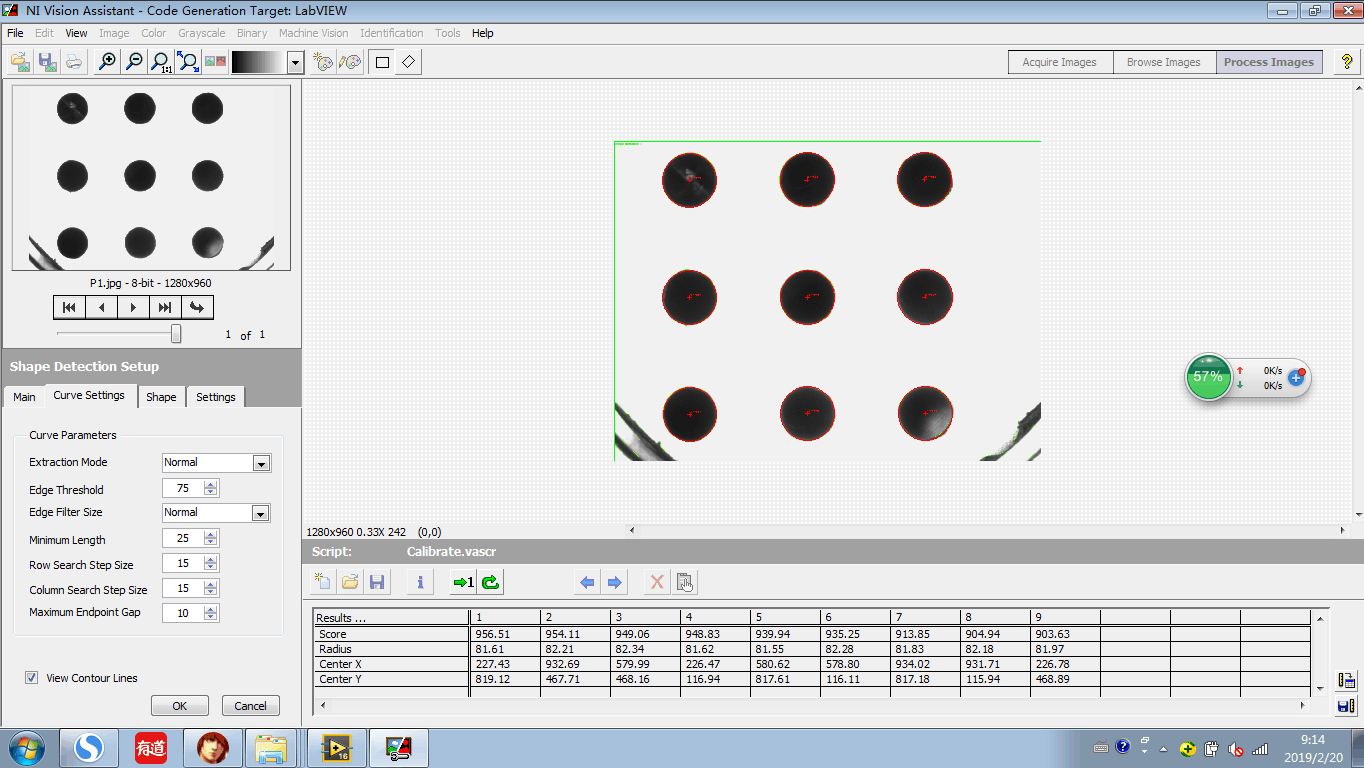Activate the diamond ROI tool
The height and width of the screenshot is (768, 1364).
(x=408, y=61)
